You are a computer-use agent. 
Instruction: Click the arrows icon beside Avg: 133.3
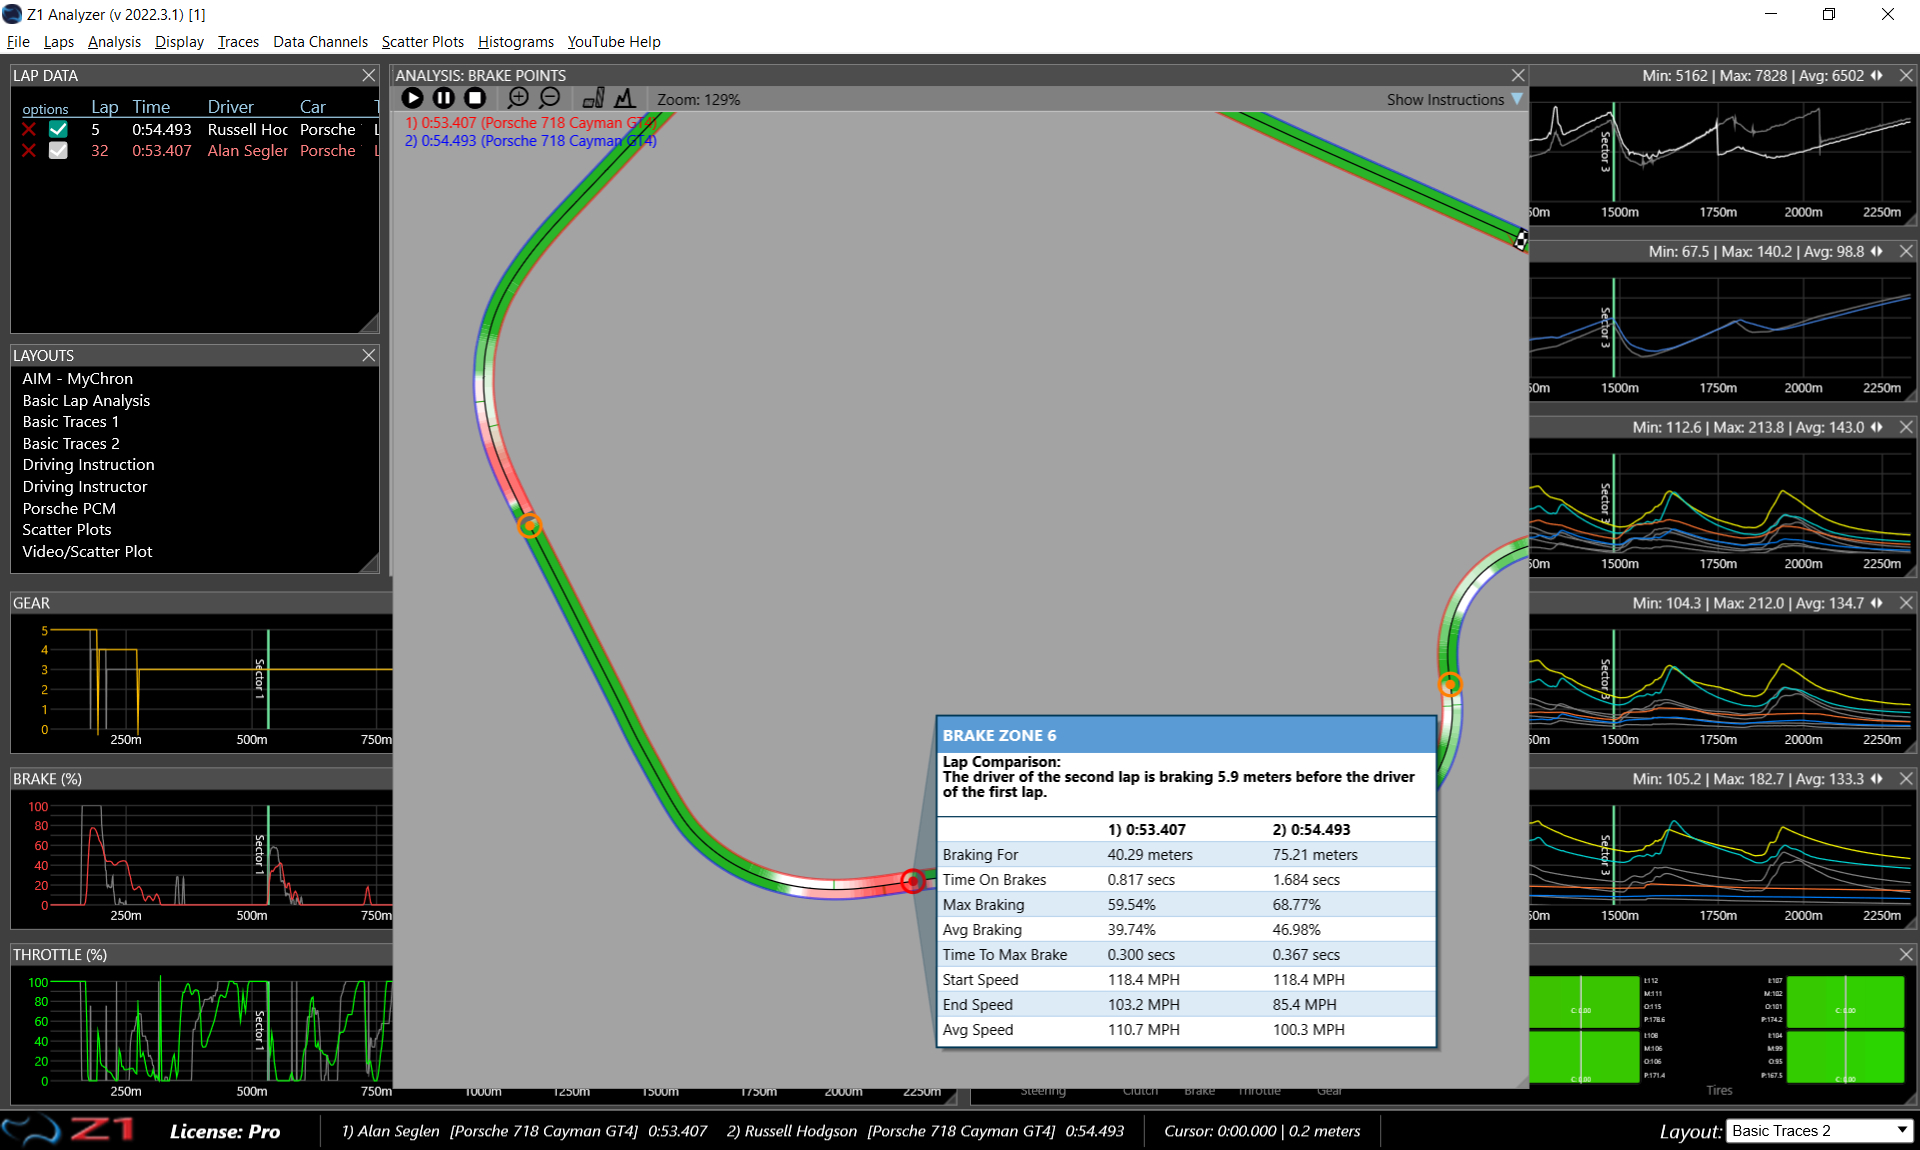(1877, 778)
